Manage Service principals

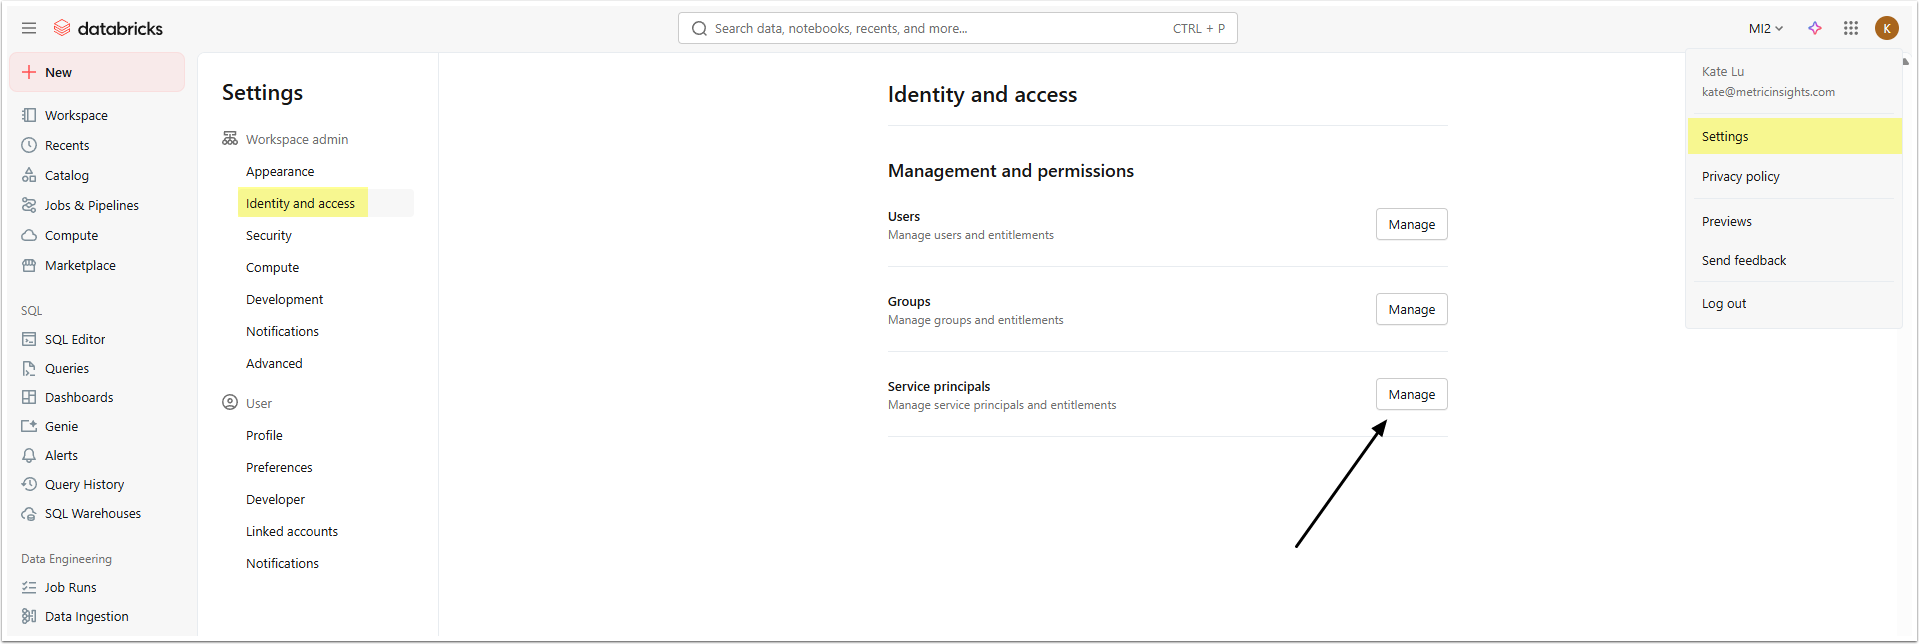click(x=1411, y=394)
